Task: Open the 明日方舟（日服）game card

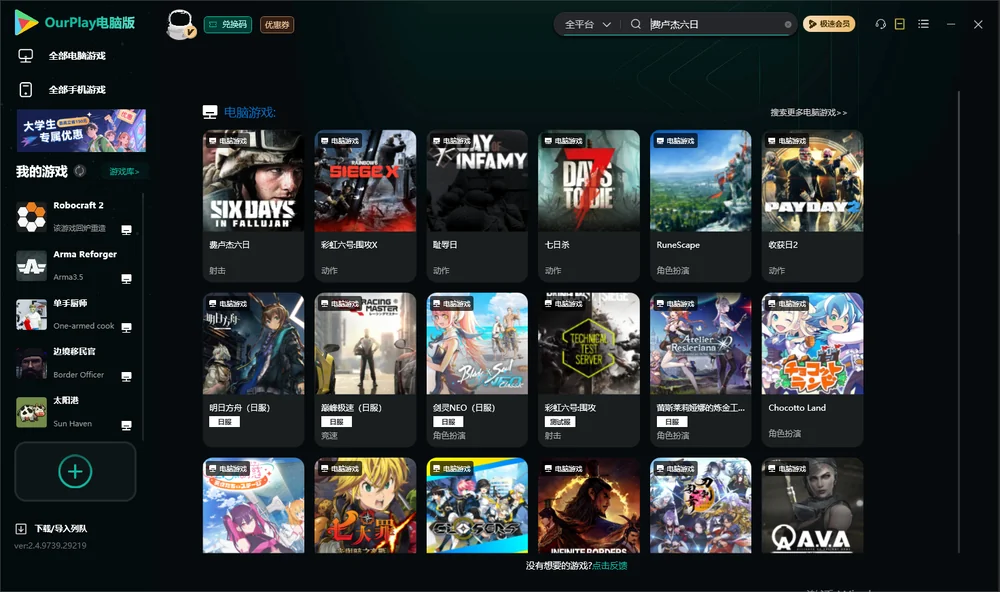Action: tap(253, 369)
